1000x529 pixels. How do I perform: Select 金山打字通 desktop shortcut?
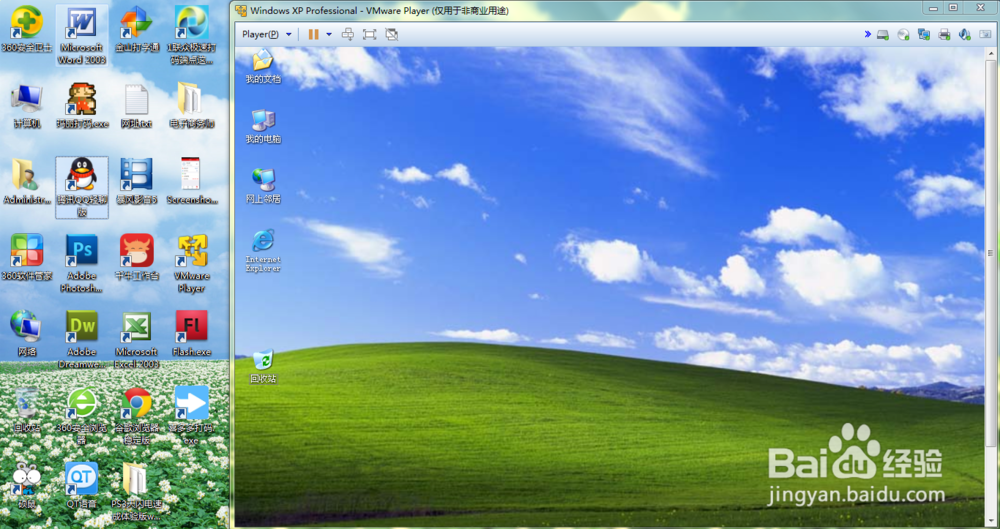coord(136,29)
